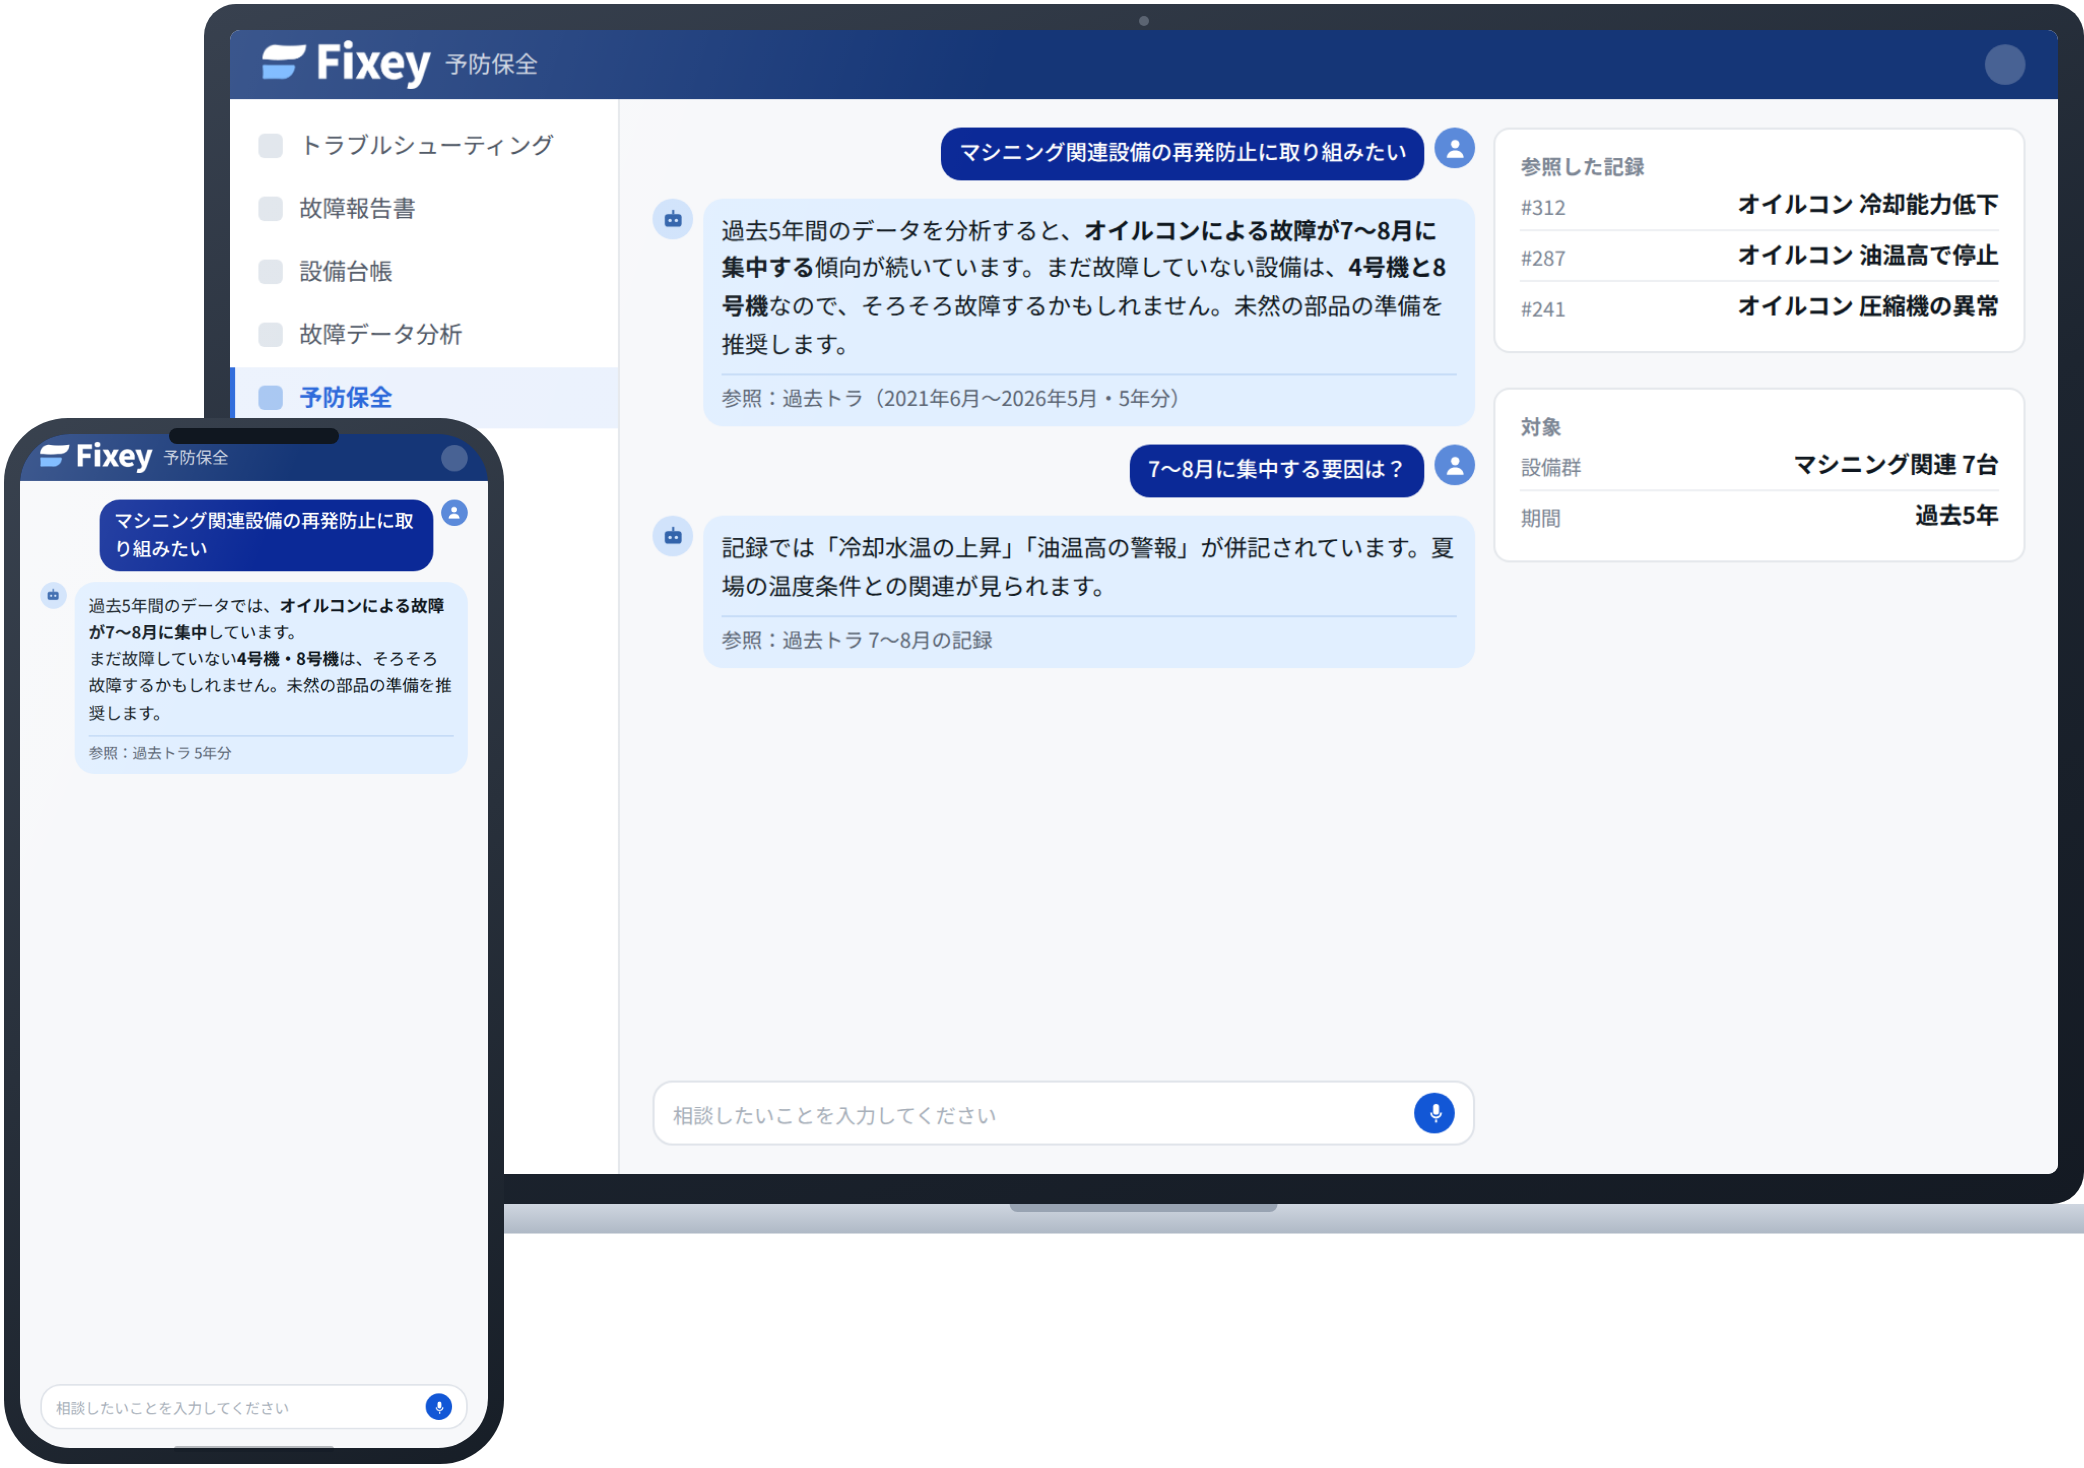This screenshot has height=1468, width=2084.
Task: Click the microphone button in laptop chat input
Action: (x=1434, y=1113)
